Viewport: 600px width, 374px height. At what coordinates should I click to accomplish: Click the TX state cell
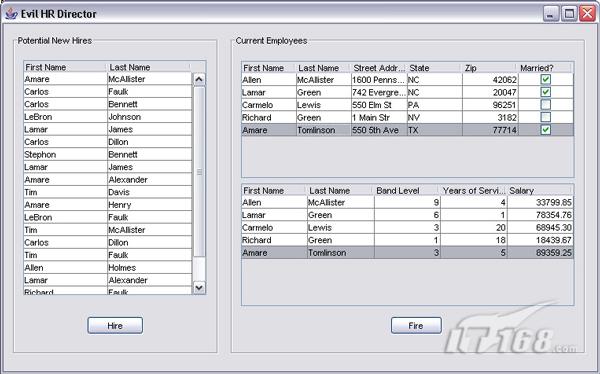(x=435, y=130)
